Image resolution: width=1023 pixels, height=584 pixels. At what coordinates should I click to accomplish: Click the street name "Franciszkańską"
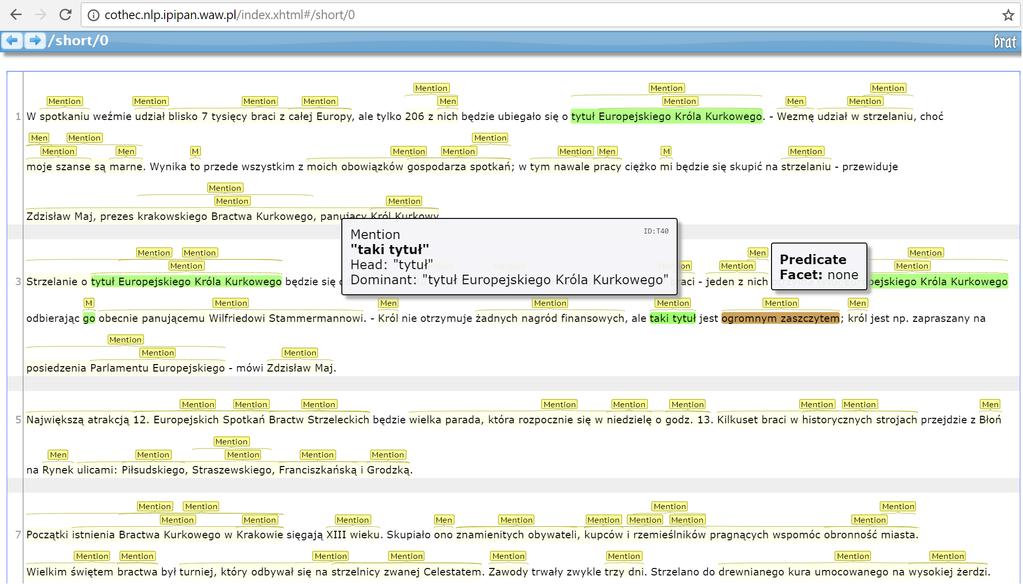[x=318, y=470]
